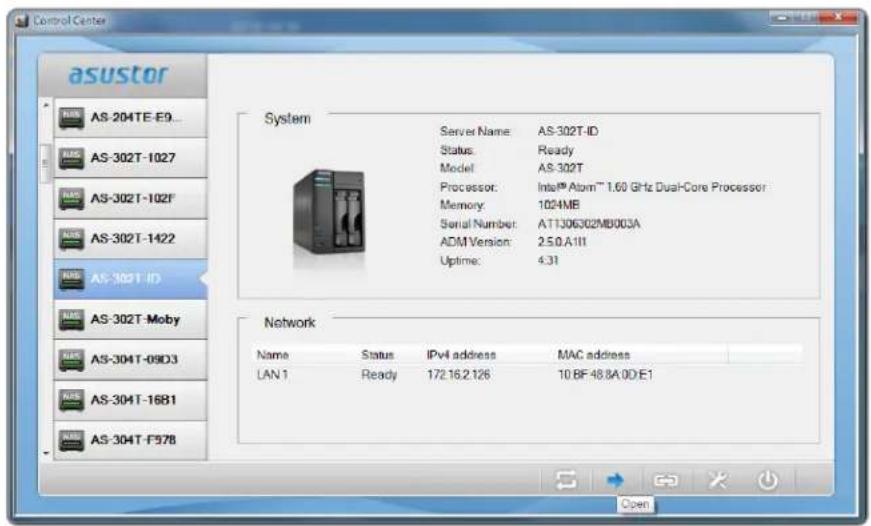This screenshot has height=526, width=871.
Task: Minimize the Control Center window
Action: [x=780, y=18]
